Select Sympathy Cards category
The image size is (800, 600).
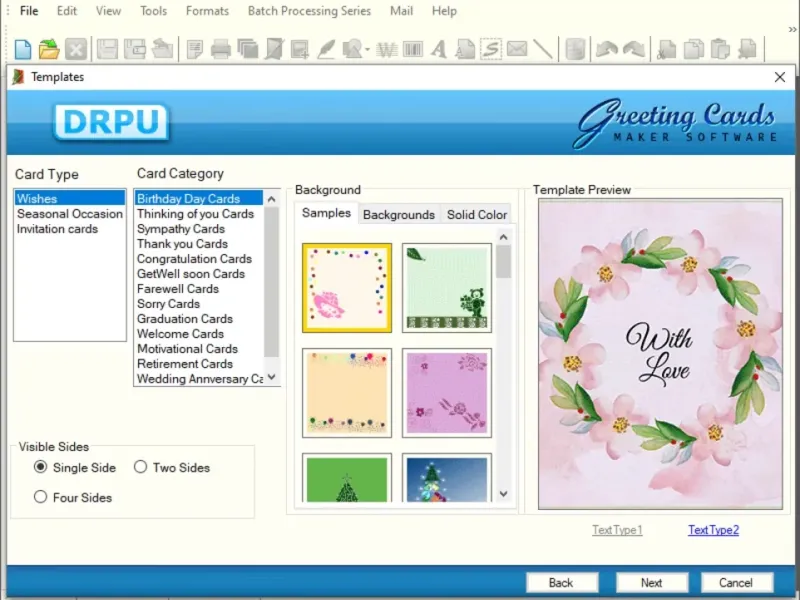tap(199, 229)
